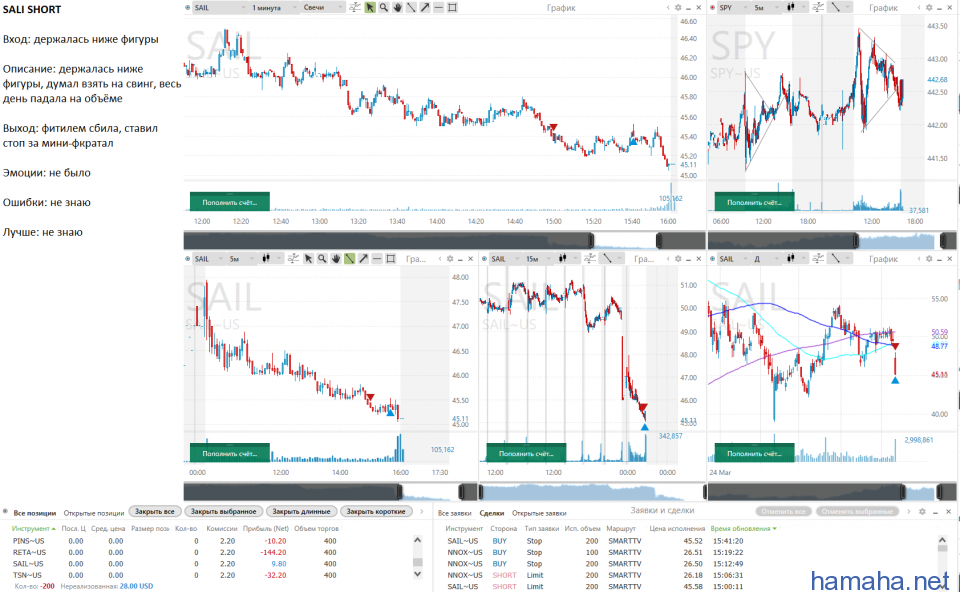Click 'Пополнить счёт...' on SAIL 1-minute chart
The height and width of the screenshot is (592, 960).
tap(230, 202)
